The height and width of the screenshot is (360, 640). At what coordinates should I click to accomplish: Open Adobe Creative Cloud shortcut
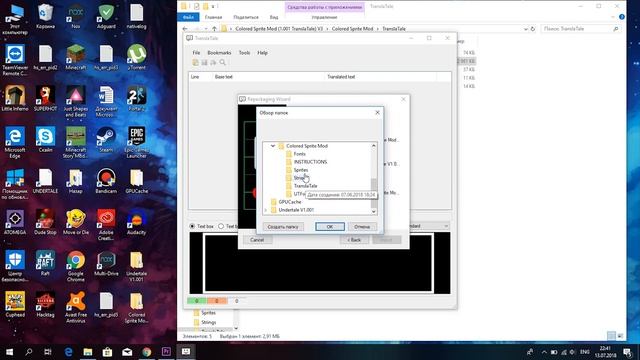pos(106,225)
